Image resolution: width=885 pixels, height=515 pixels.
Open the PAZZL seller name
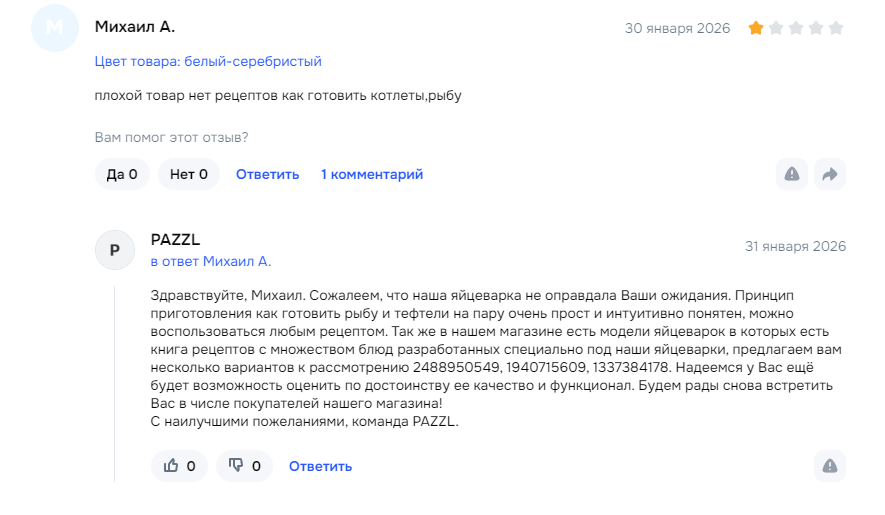point(176,239)
